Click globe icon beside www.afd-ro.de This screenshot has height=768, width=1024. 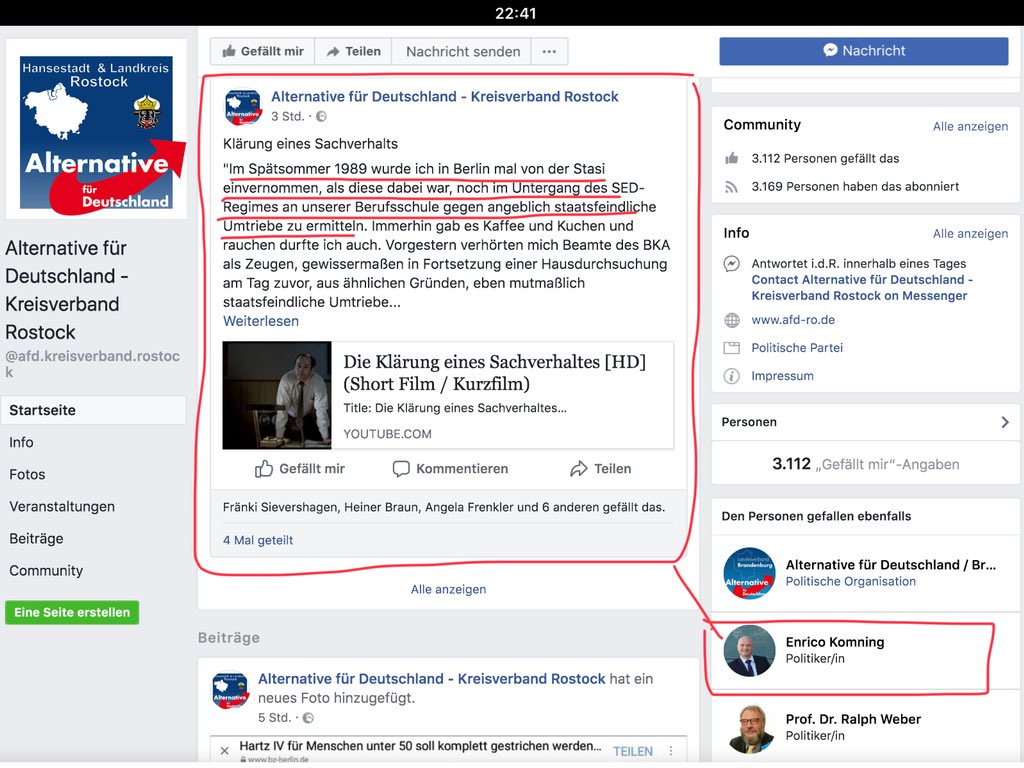point(731,320)
